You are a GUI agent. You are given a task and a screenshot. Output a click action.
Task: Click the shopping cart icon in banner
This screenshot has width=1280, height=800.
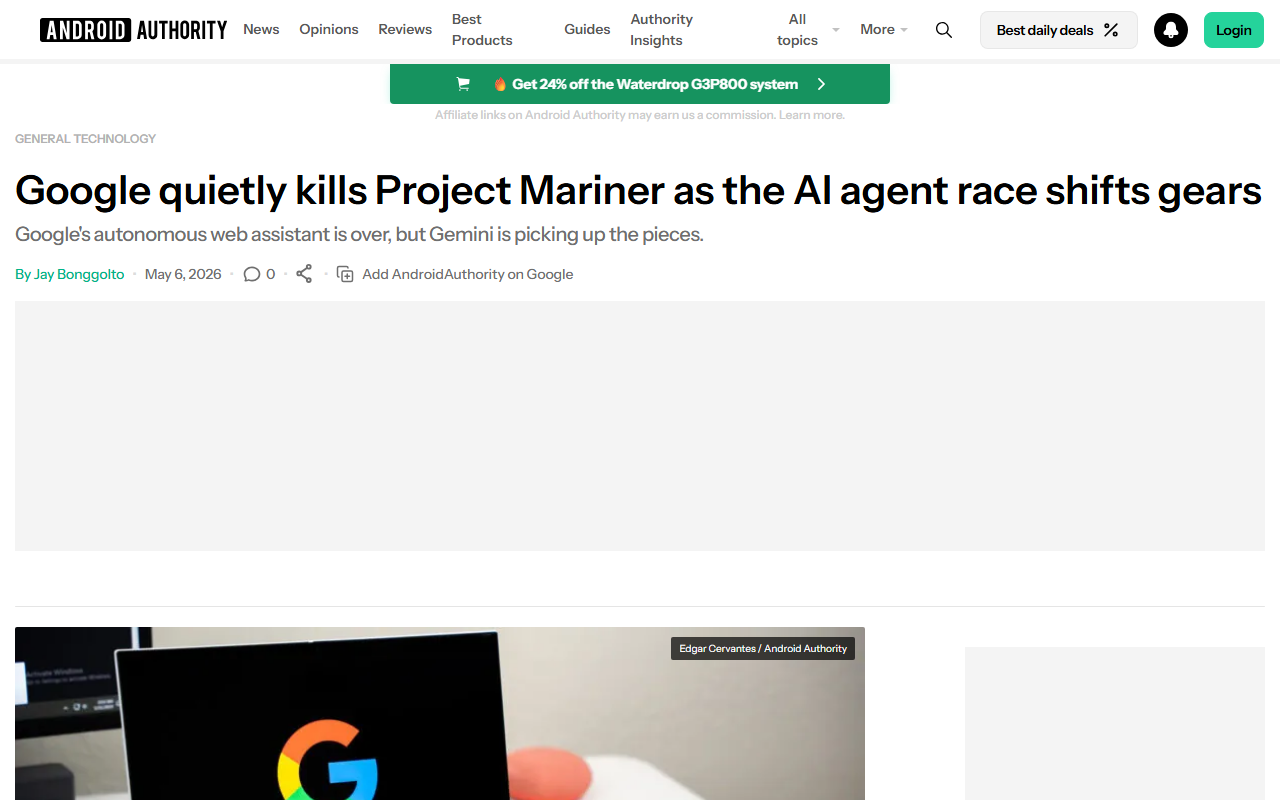[463, 84]
